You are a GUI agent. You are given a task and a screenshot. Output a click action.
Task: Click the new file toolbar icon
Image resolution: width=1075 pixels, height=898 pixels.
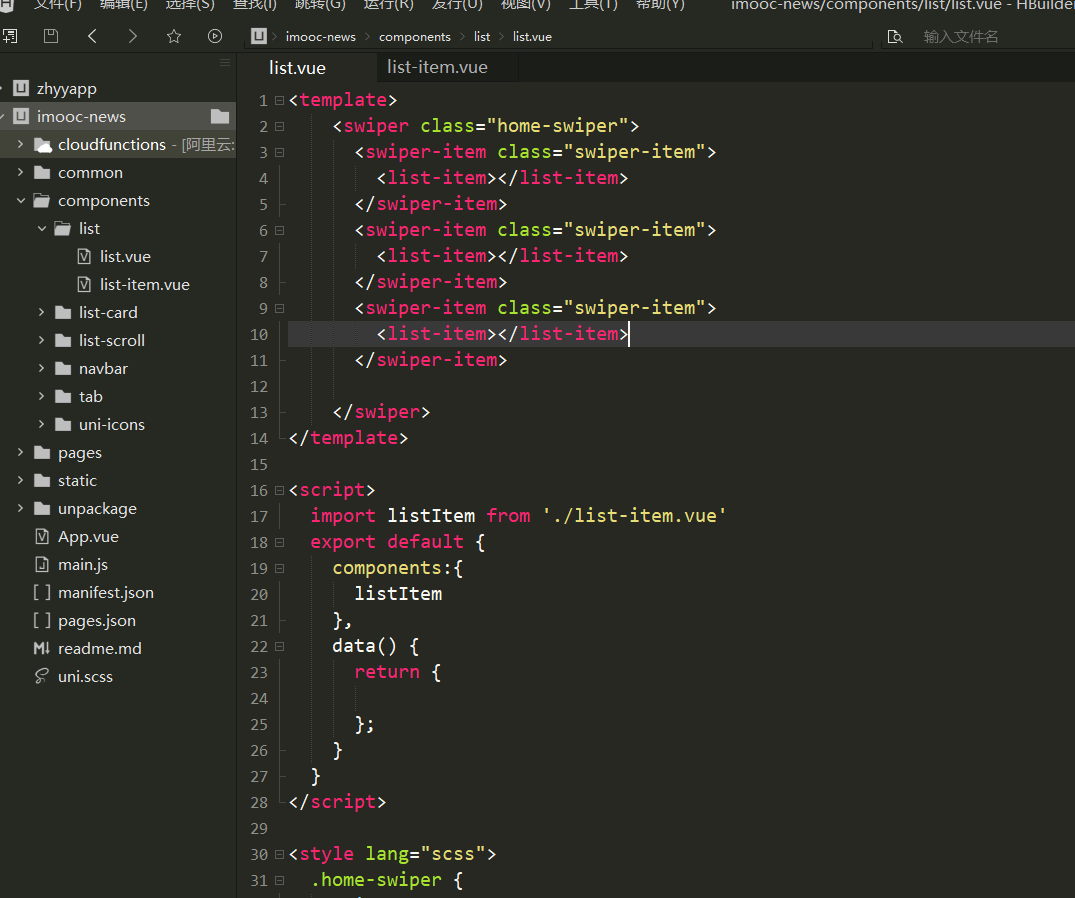[10, 36]
